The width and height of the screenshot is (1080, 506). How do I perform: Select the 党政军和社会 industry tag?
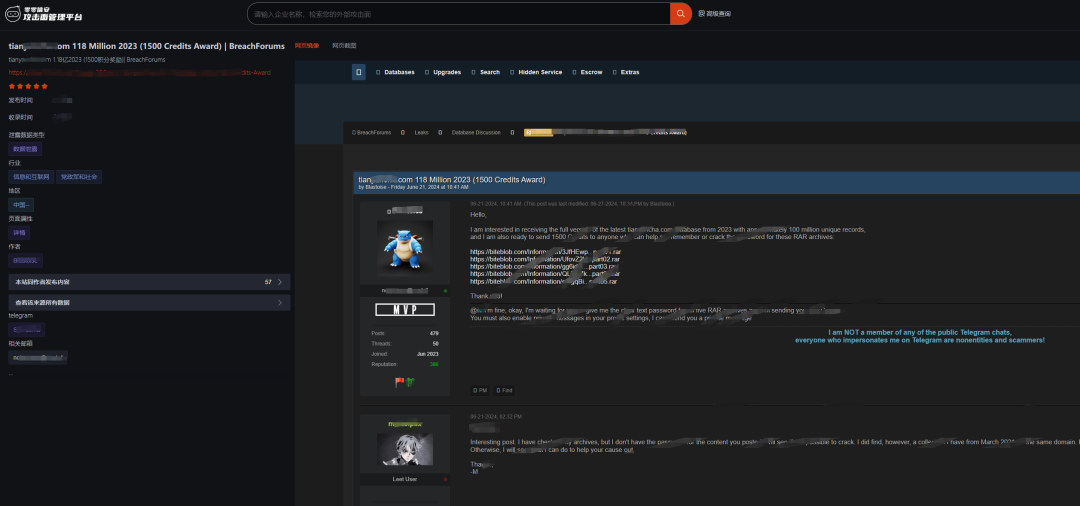[79, 177]
